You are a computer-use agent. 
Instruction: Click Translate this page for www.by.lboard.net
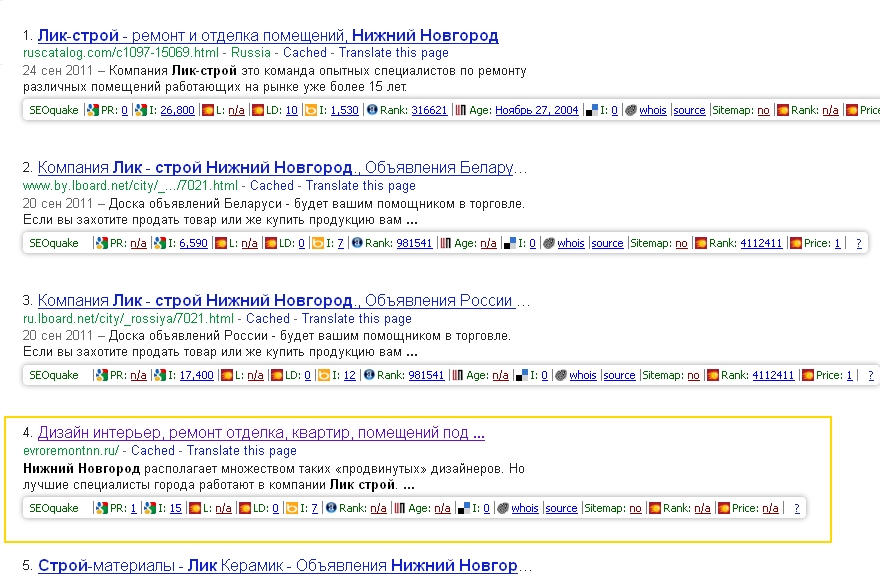[x=360, y=186]
